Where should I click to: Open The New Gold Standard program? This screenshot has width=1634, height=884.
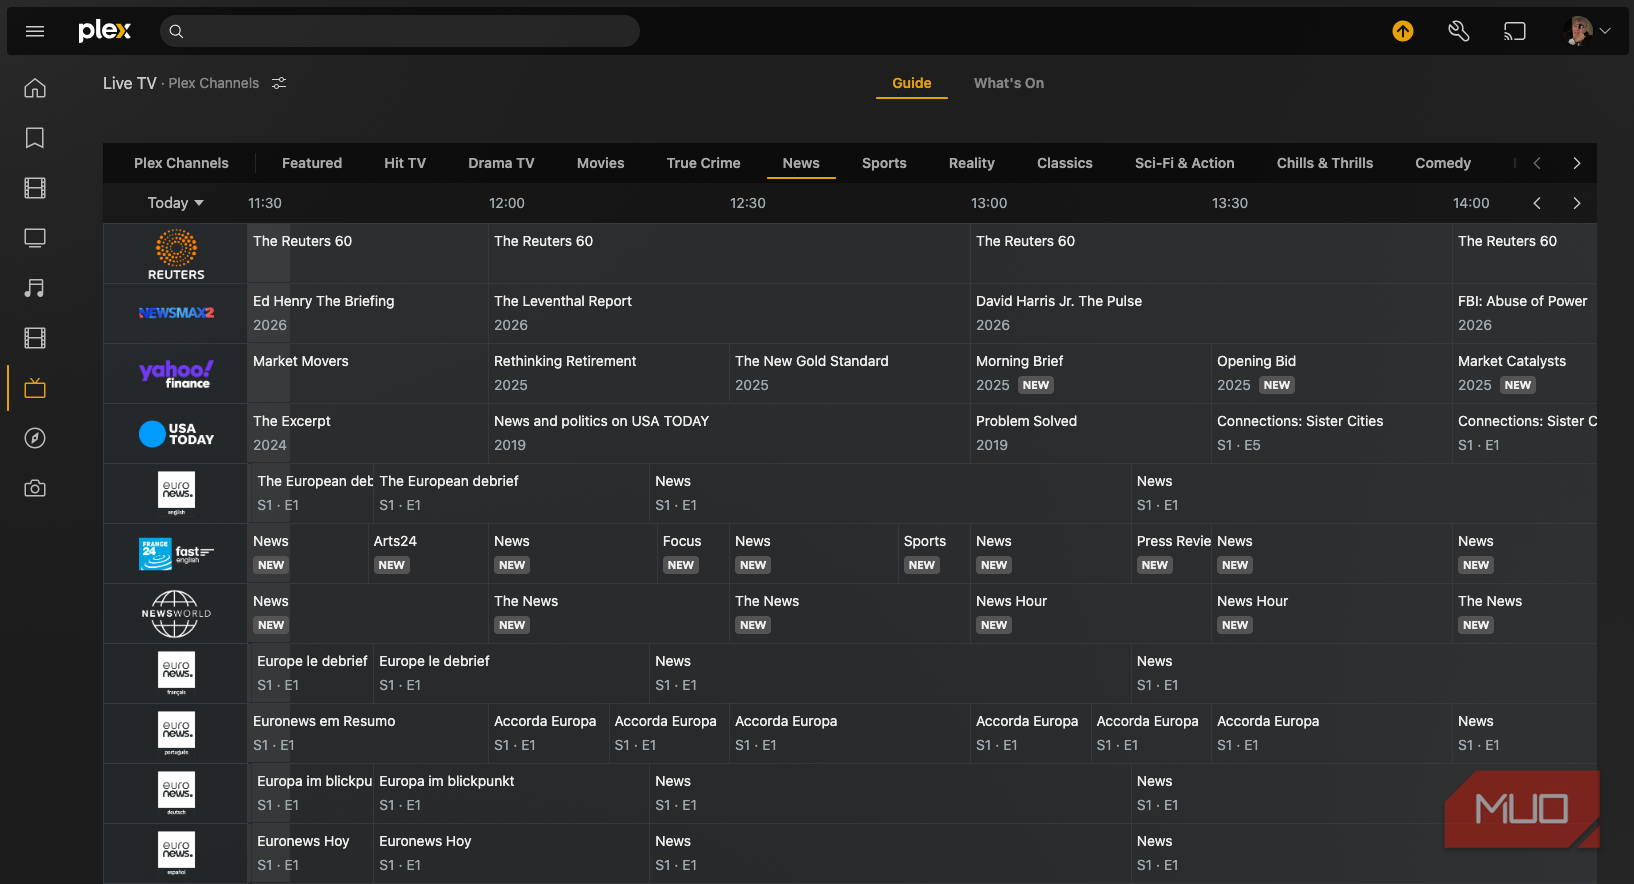849,373
